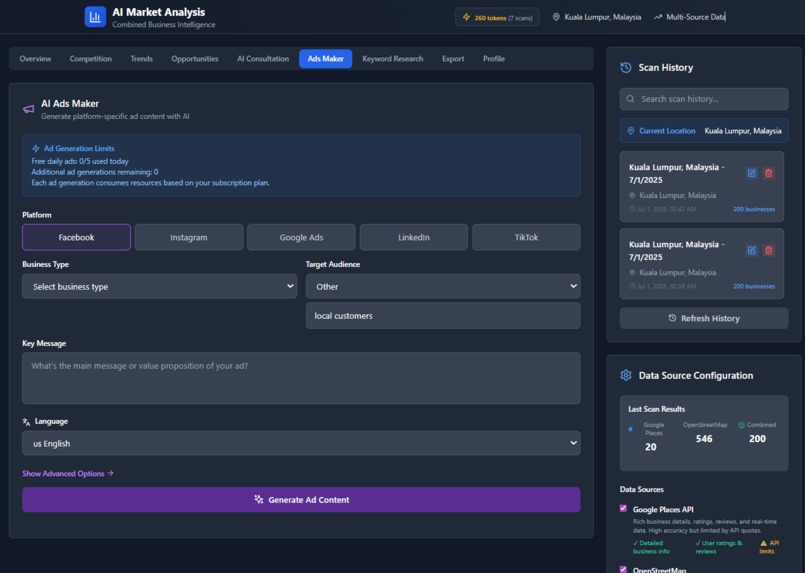Go to the Trends tab

[x=142, y=59]
